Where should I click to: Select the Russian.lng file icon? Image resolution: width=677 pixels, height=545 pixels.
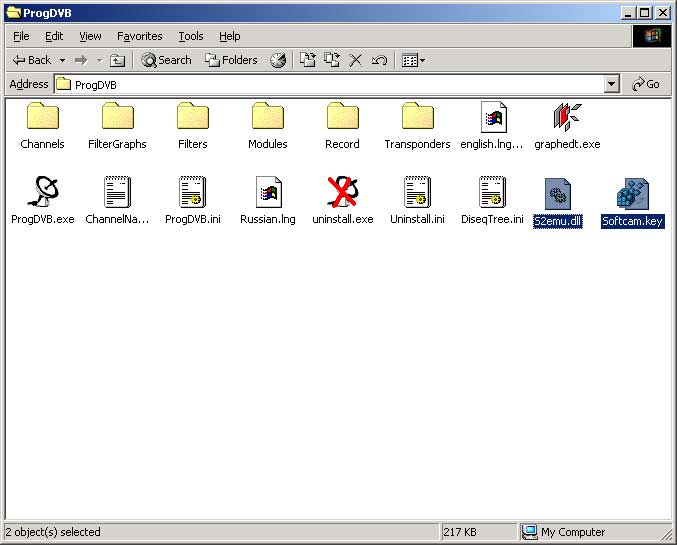268,192
